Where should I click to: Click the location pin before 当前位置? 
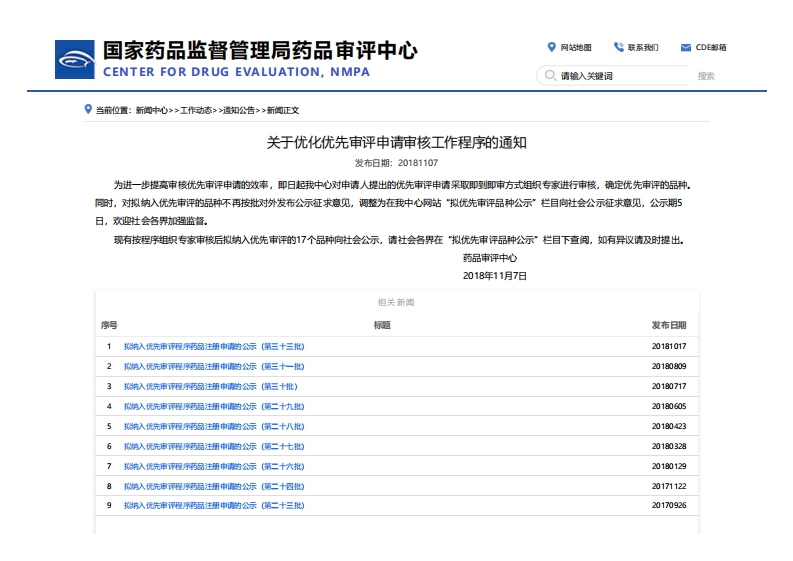click(88, 109)
